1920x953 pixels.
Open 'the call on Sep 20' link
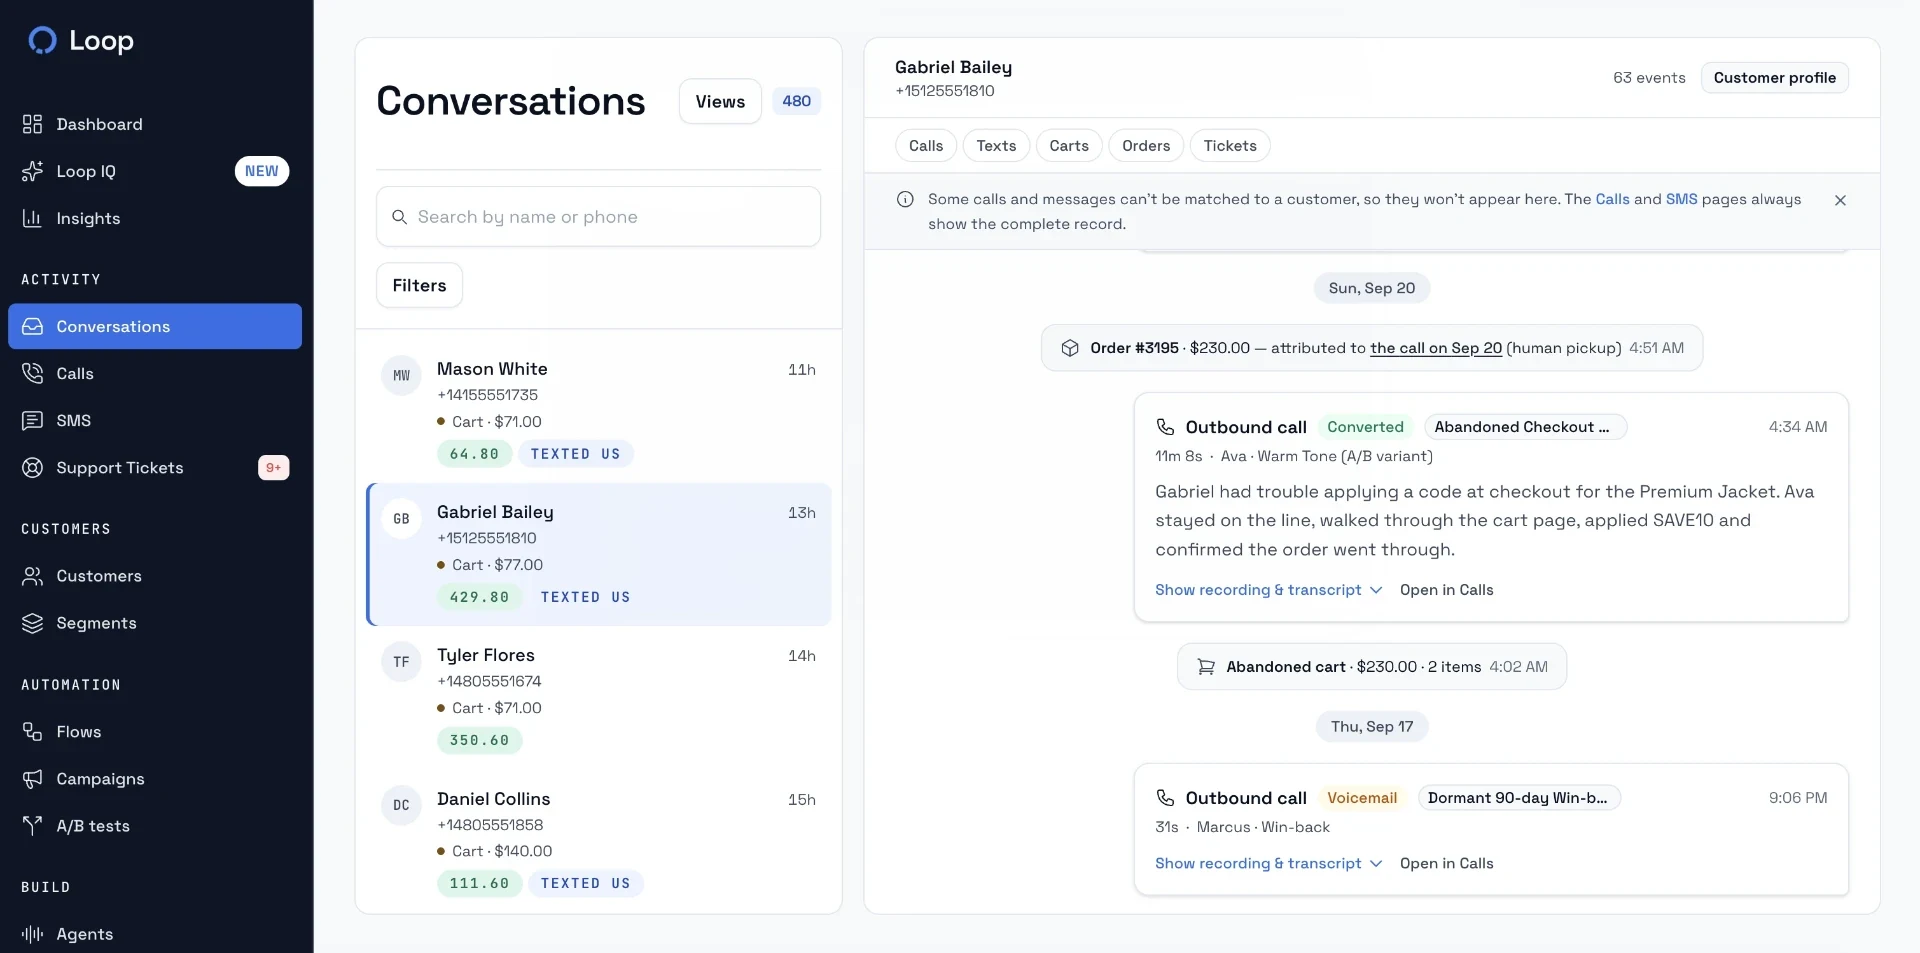(x=1436, y=348)
